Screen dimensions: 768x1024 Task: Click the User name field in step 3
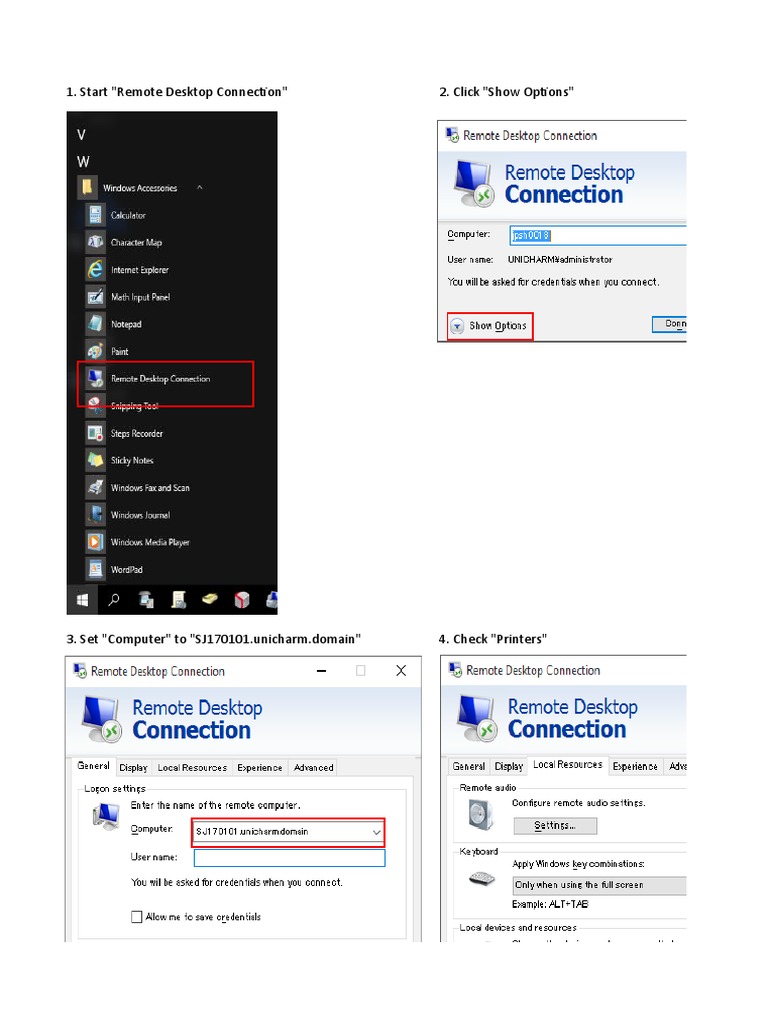(289, 857)
